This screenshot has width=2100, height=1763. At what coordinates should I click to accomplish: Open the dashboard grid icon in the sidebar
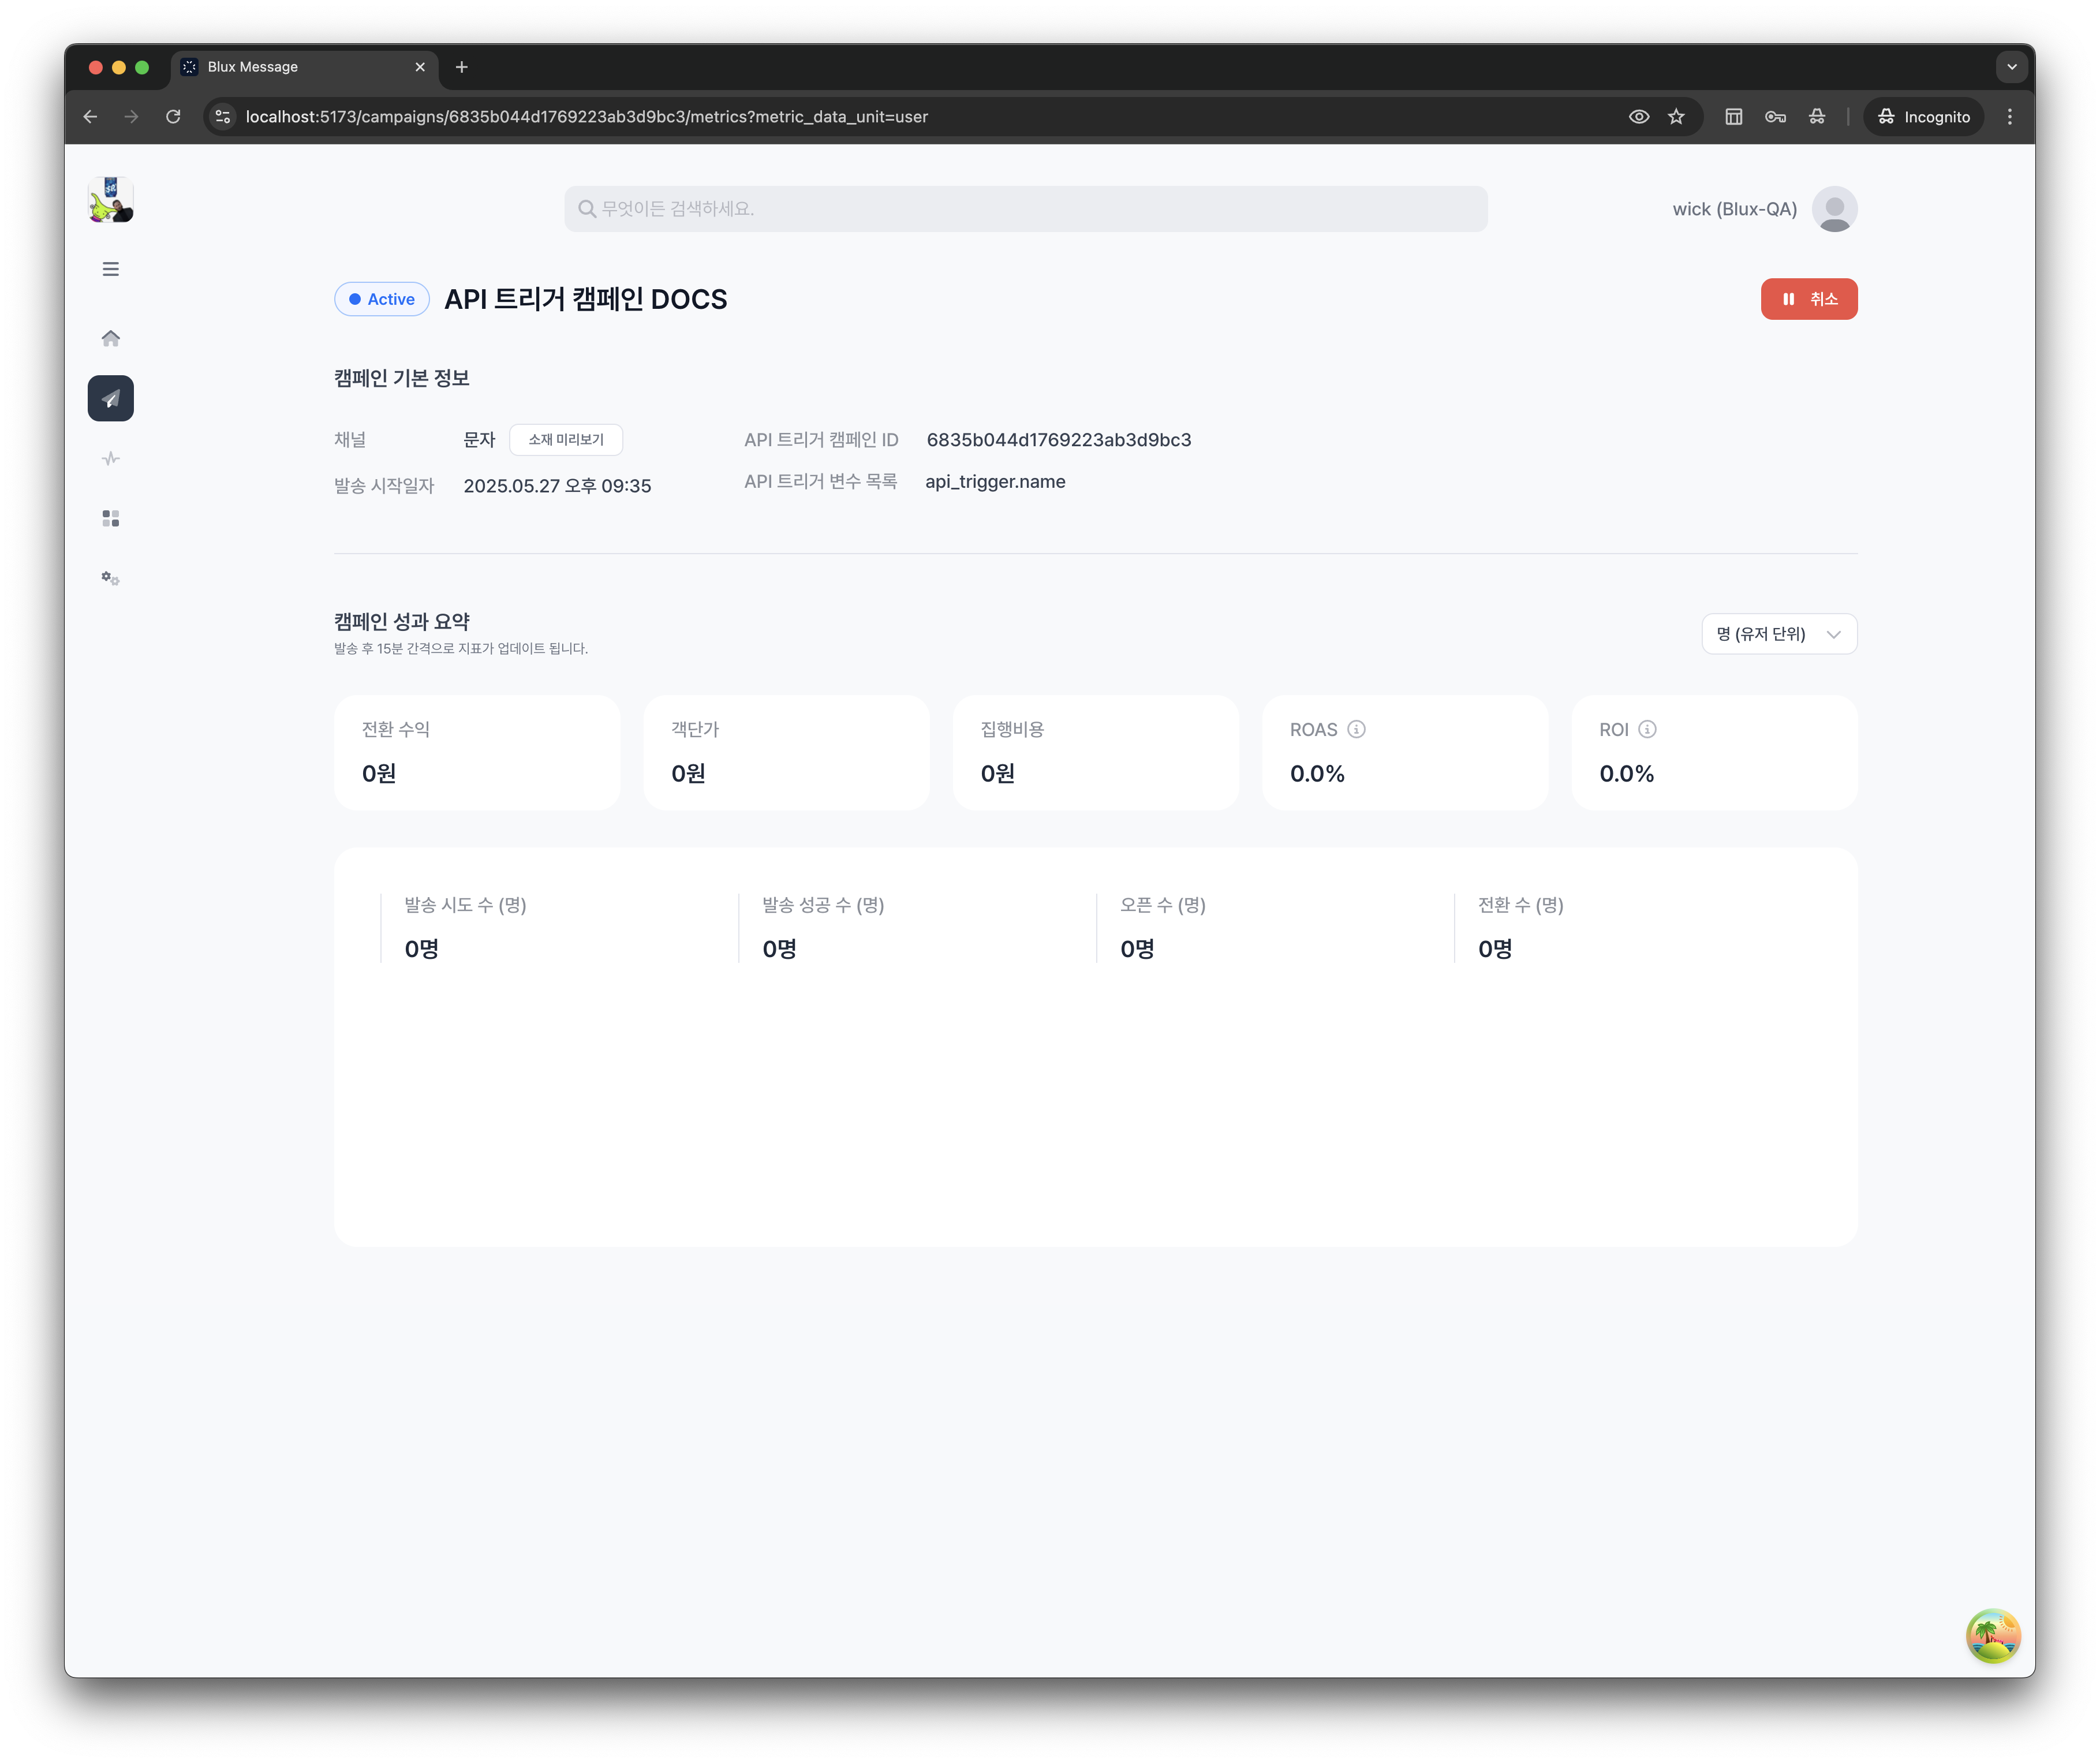click(x=111, y=519)
